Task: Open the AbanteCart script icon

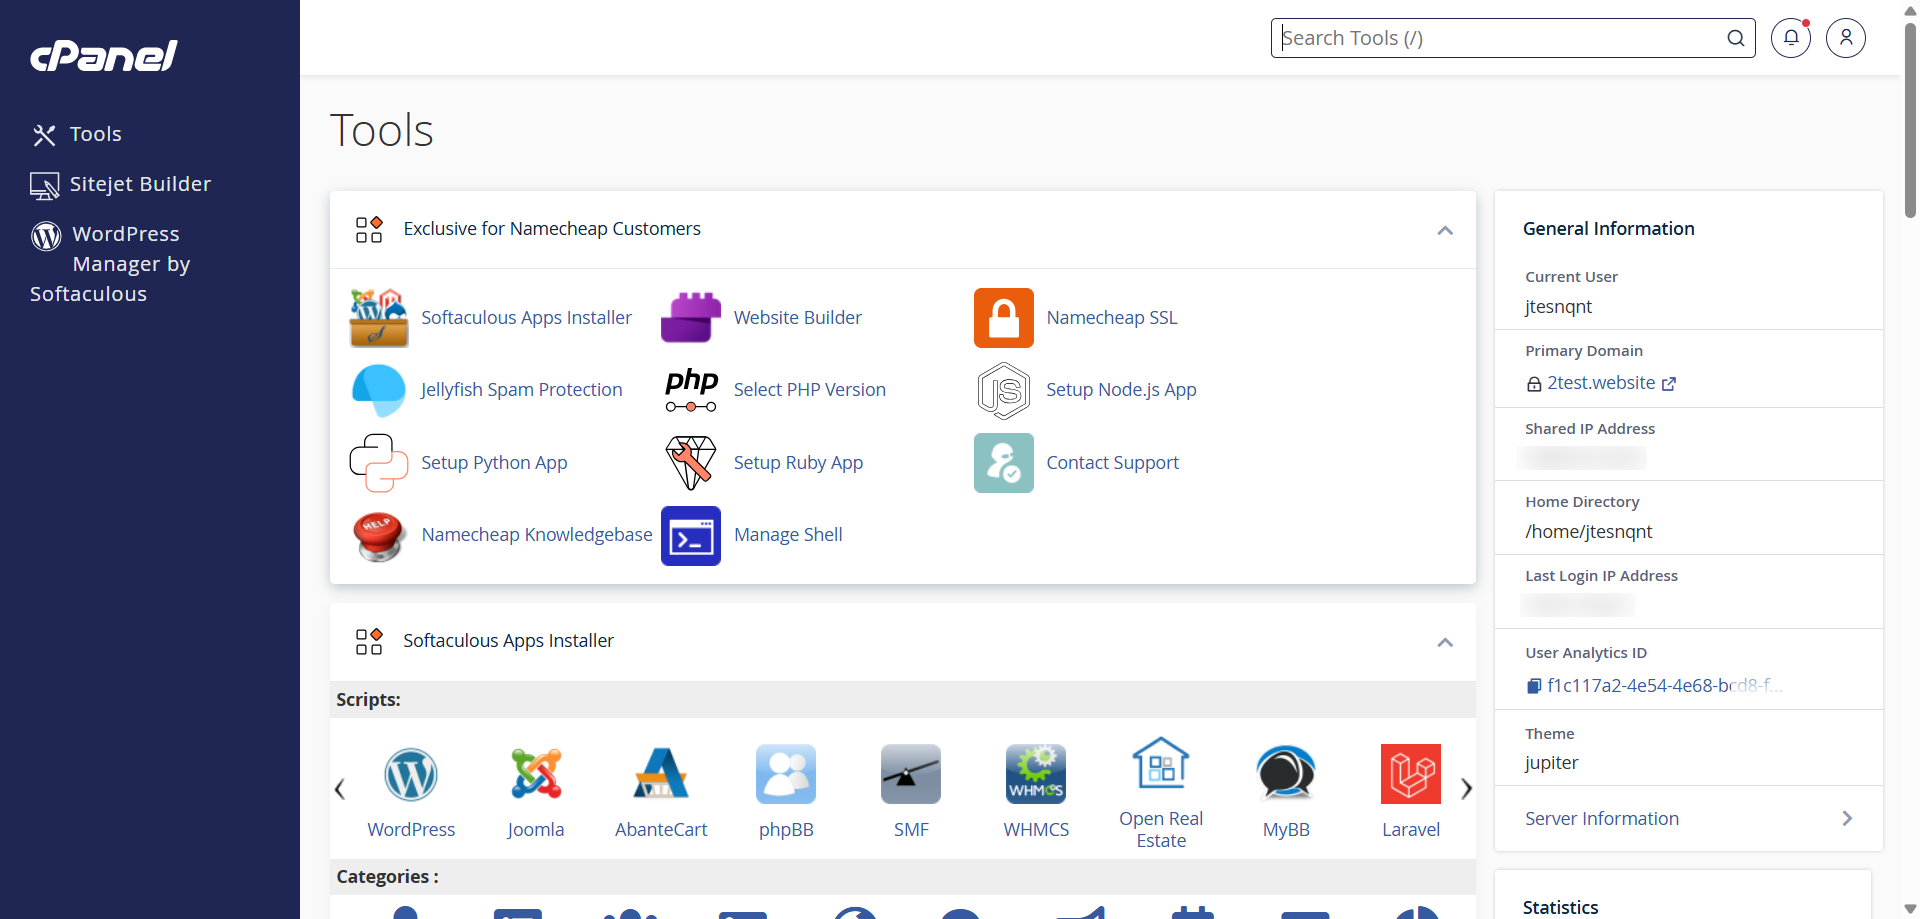Action: 661,774
